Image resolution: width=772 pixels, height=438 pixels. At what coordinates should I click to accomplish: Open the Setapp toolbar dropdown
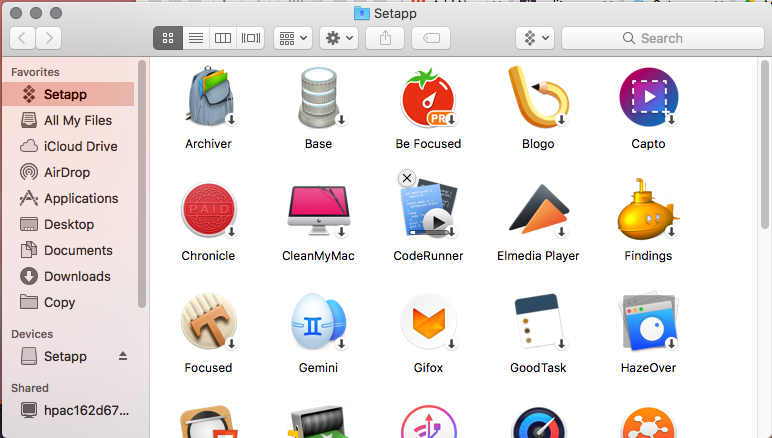[534, 38]
